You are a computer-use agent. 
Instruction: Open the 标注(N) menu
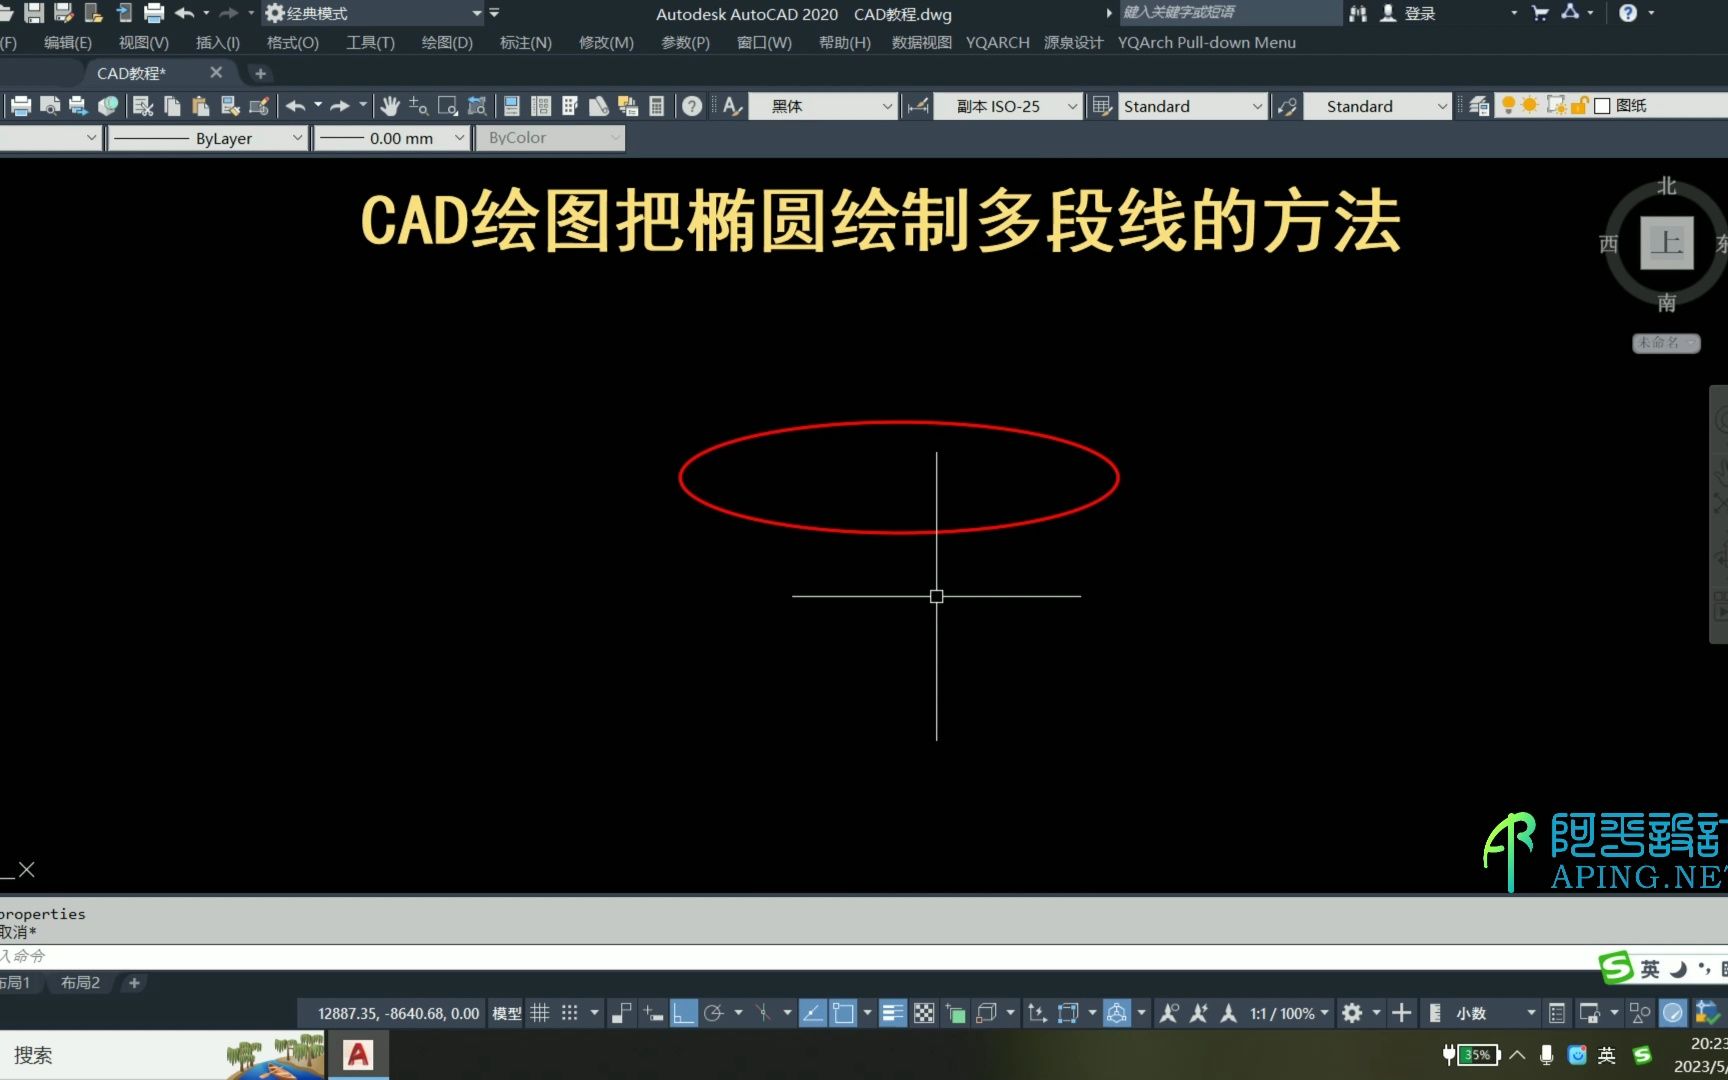pos(526,42)
